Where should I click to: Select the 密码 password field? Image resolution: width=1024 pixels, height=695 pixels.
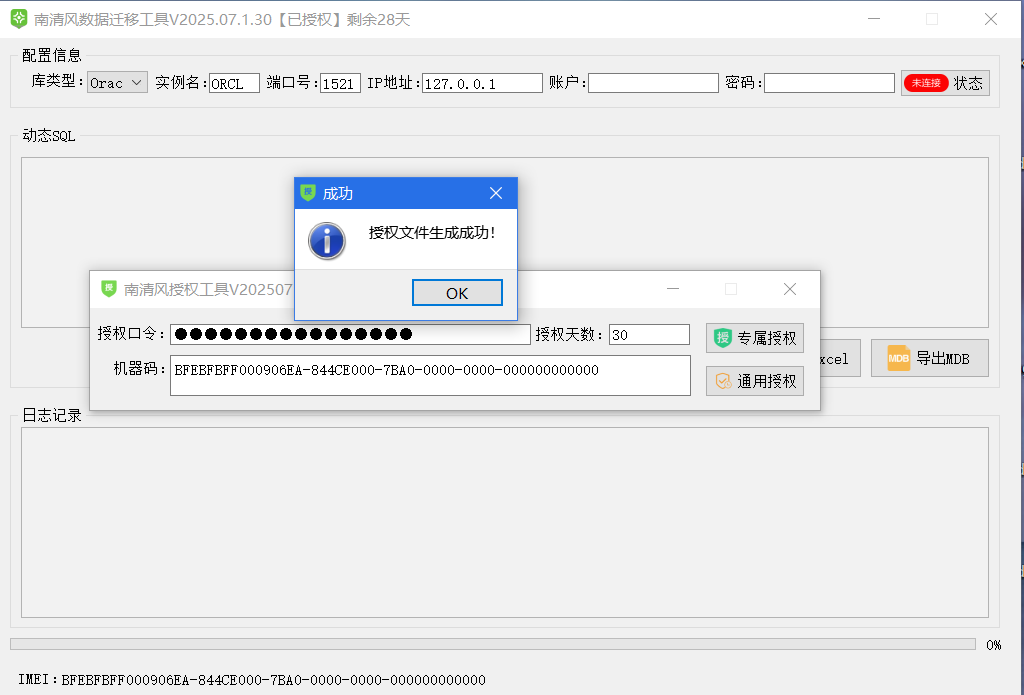[829, 83]
